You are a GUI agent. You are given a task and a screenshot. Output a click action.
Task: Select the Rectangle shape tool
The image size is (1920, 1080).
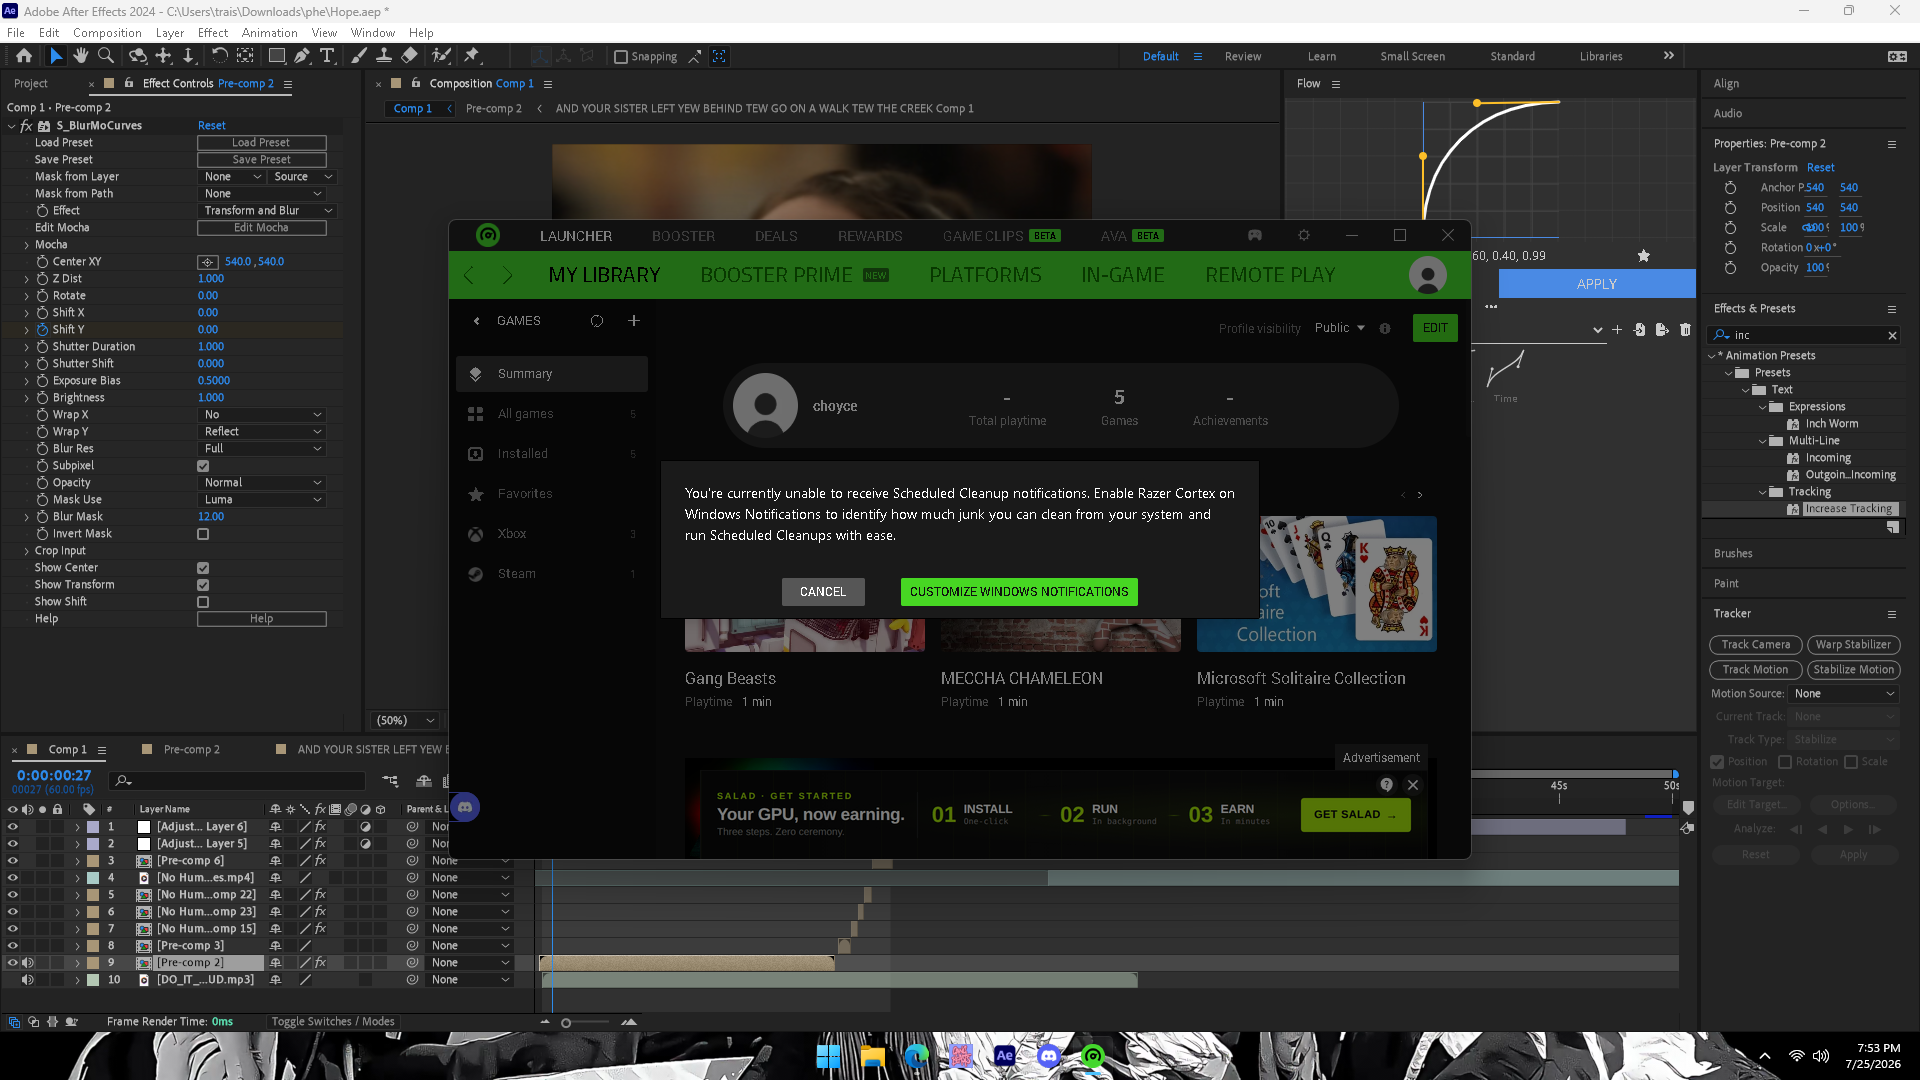click(277, 56)
